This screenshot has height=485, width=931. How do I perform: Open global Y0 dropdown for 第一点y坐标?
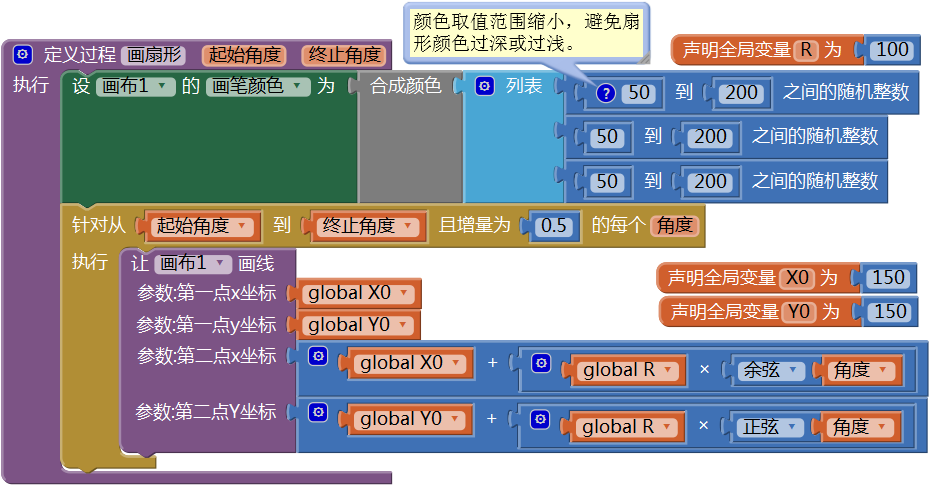(357, 325)
